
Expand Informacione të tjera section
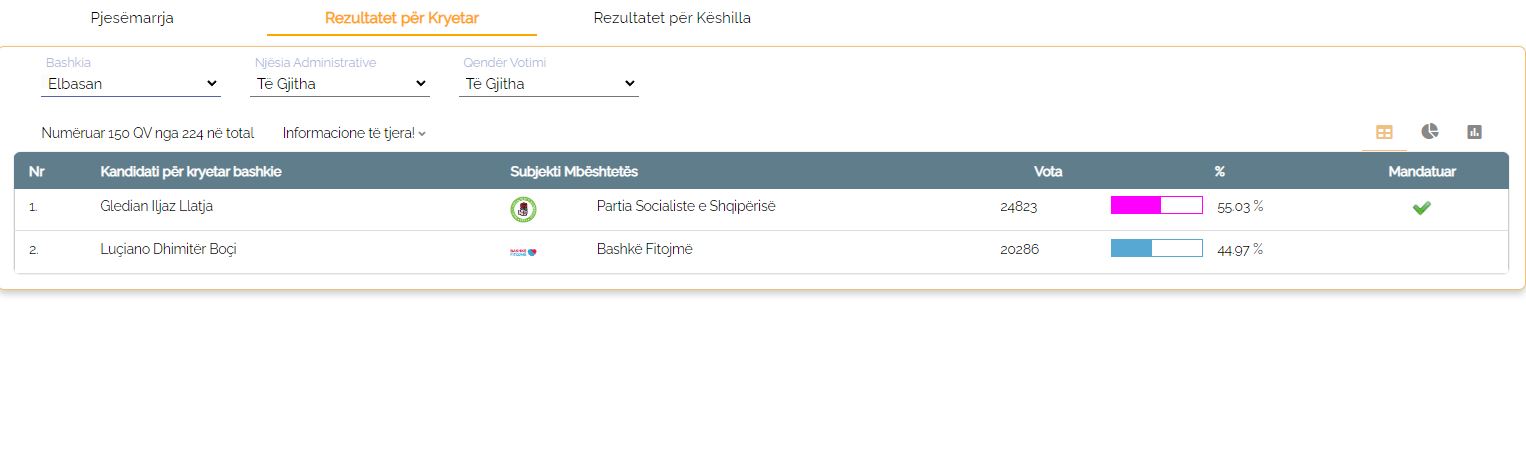(x=354, y=133)
